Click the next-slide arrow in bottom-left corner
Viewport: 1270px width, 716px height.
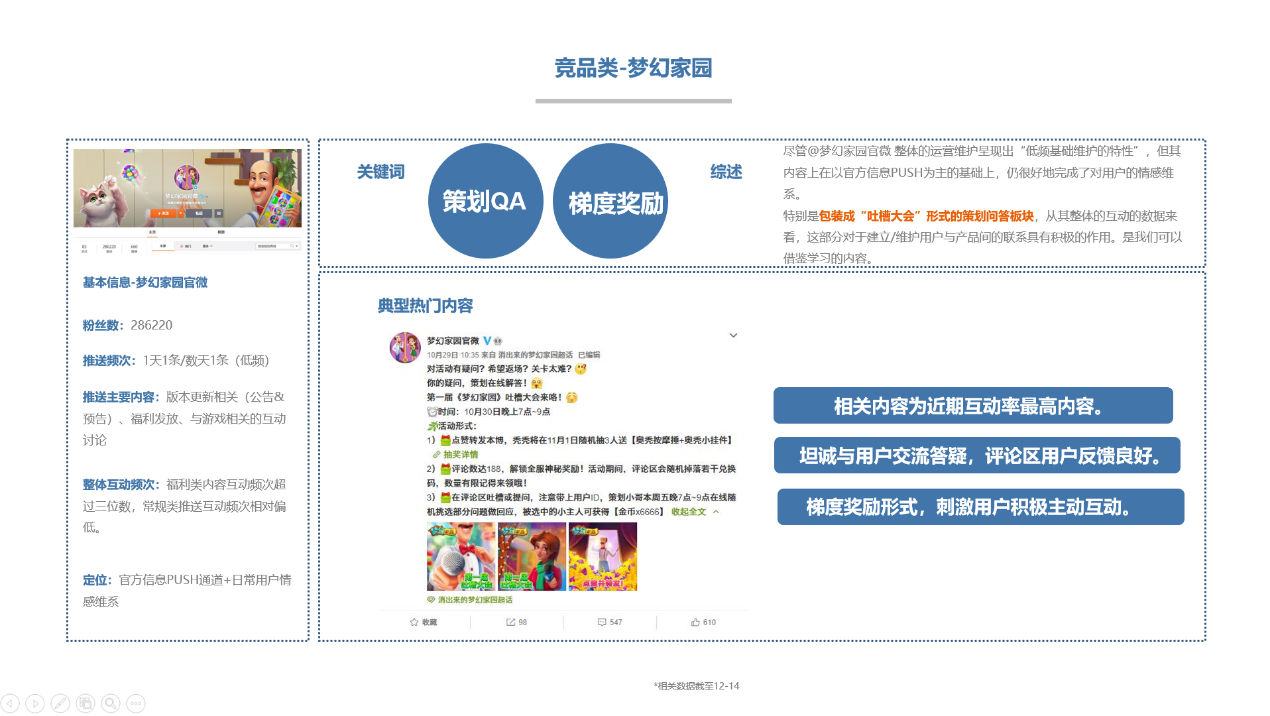point(35,703)
